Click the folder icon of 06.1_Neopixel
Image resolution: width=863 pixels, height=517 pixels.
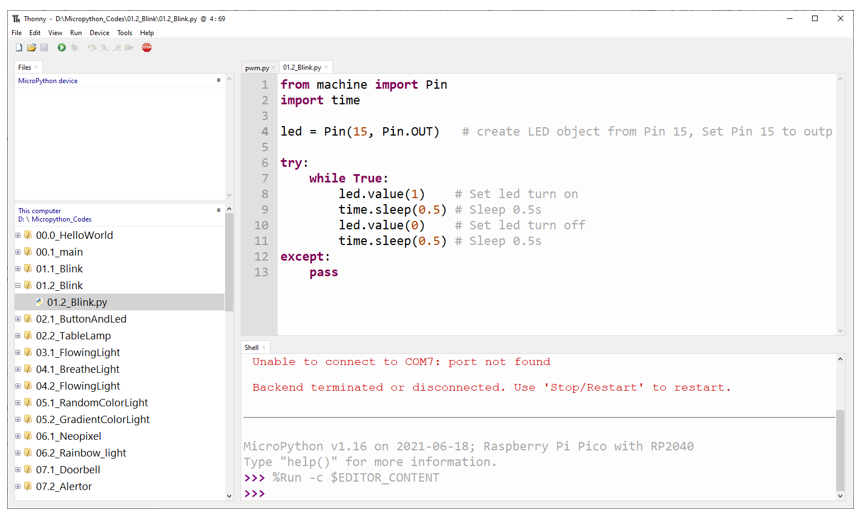(28, 436)
